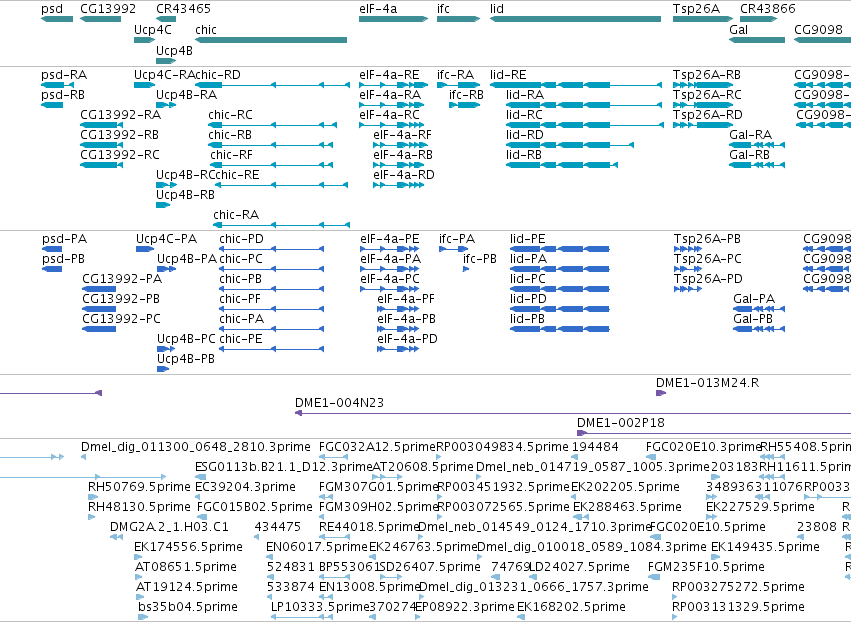851x622 pixels.
Task: Click transcript label lid-RE
Action: tap(508, 74)
